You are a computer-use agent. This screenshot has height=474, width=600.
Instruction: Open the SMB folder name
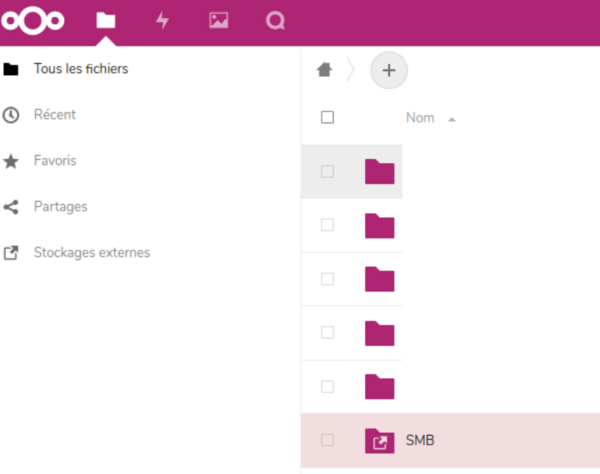pos(420,440)
